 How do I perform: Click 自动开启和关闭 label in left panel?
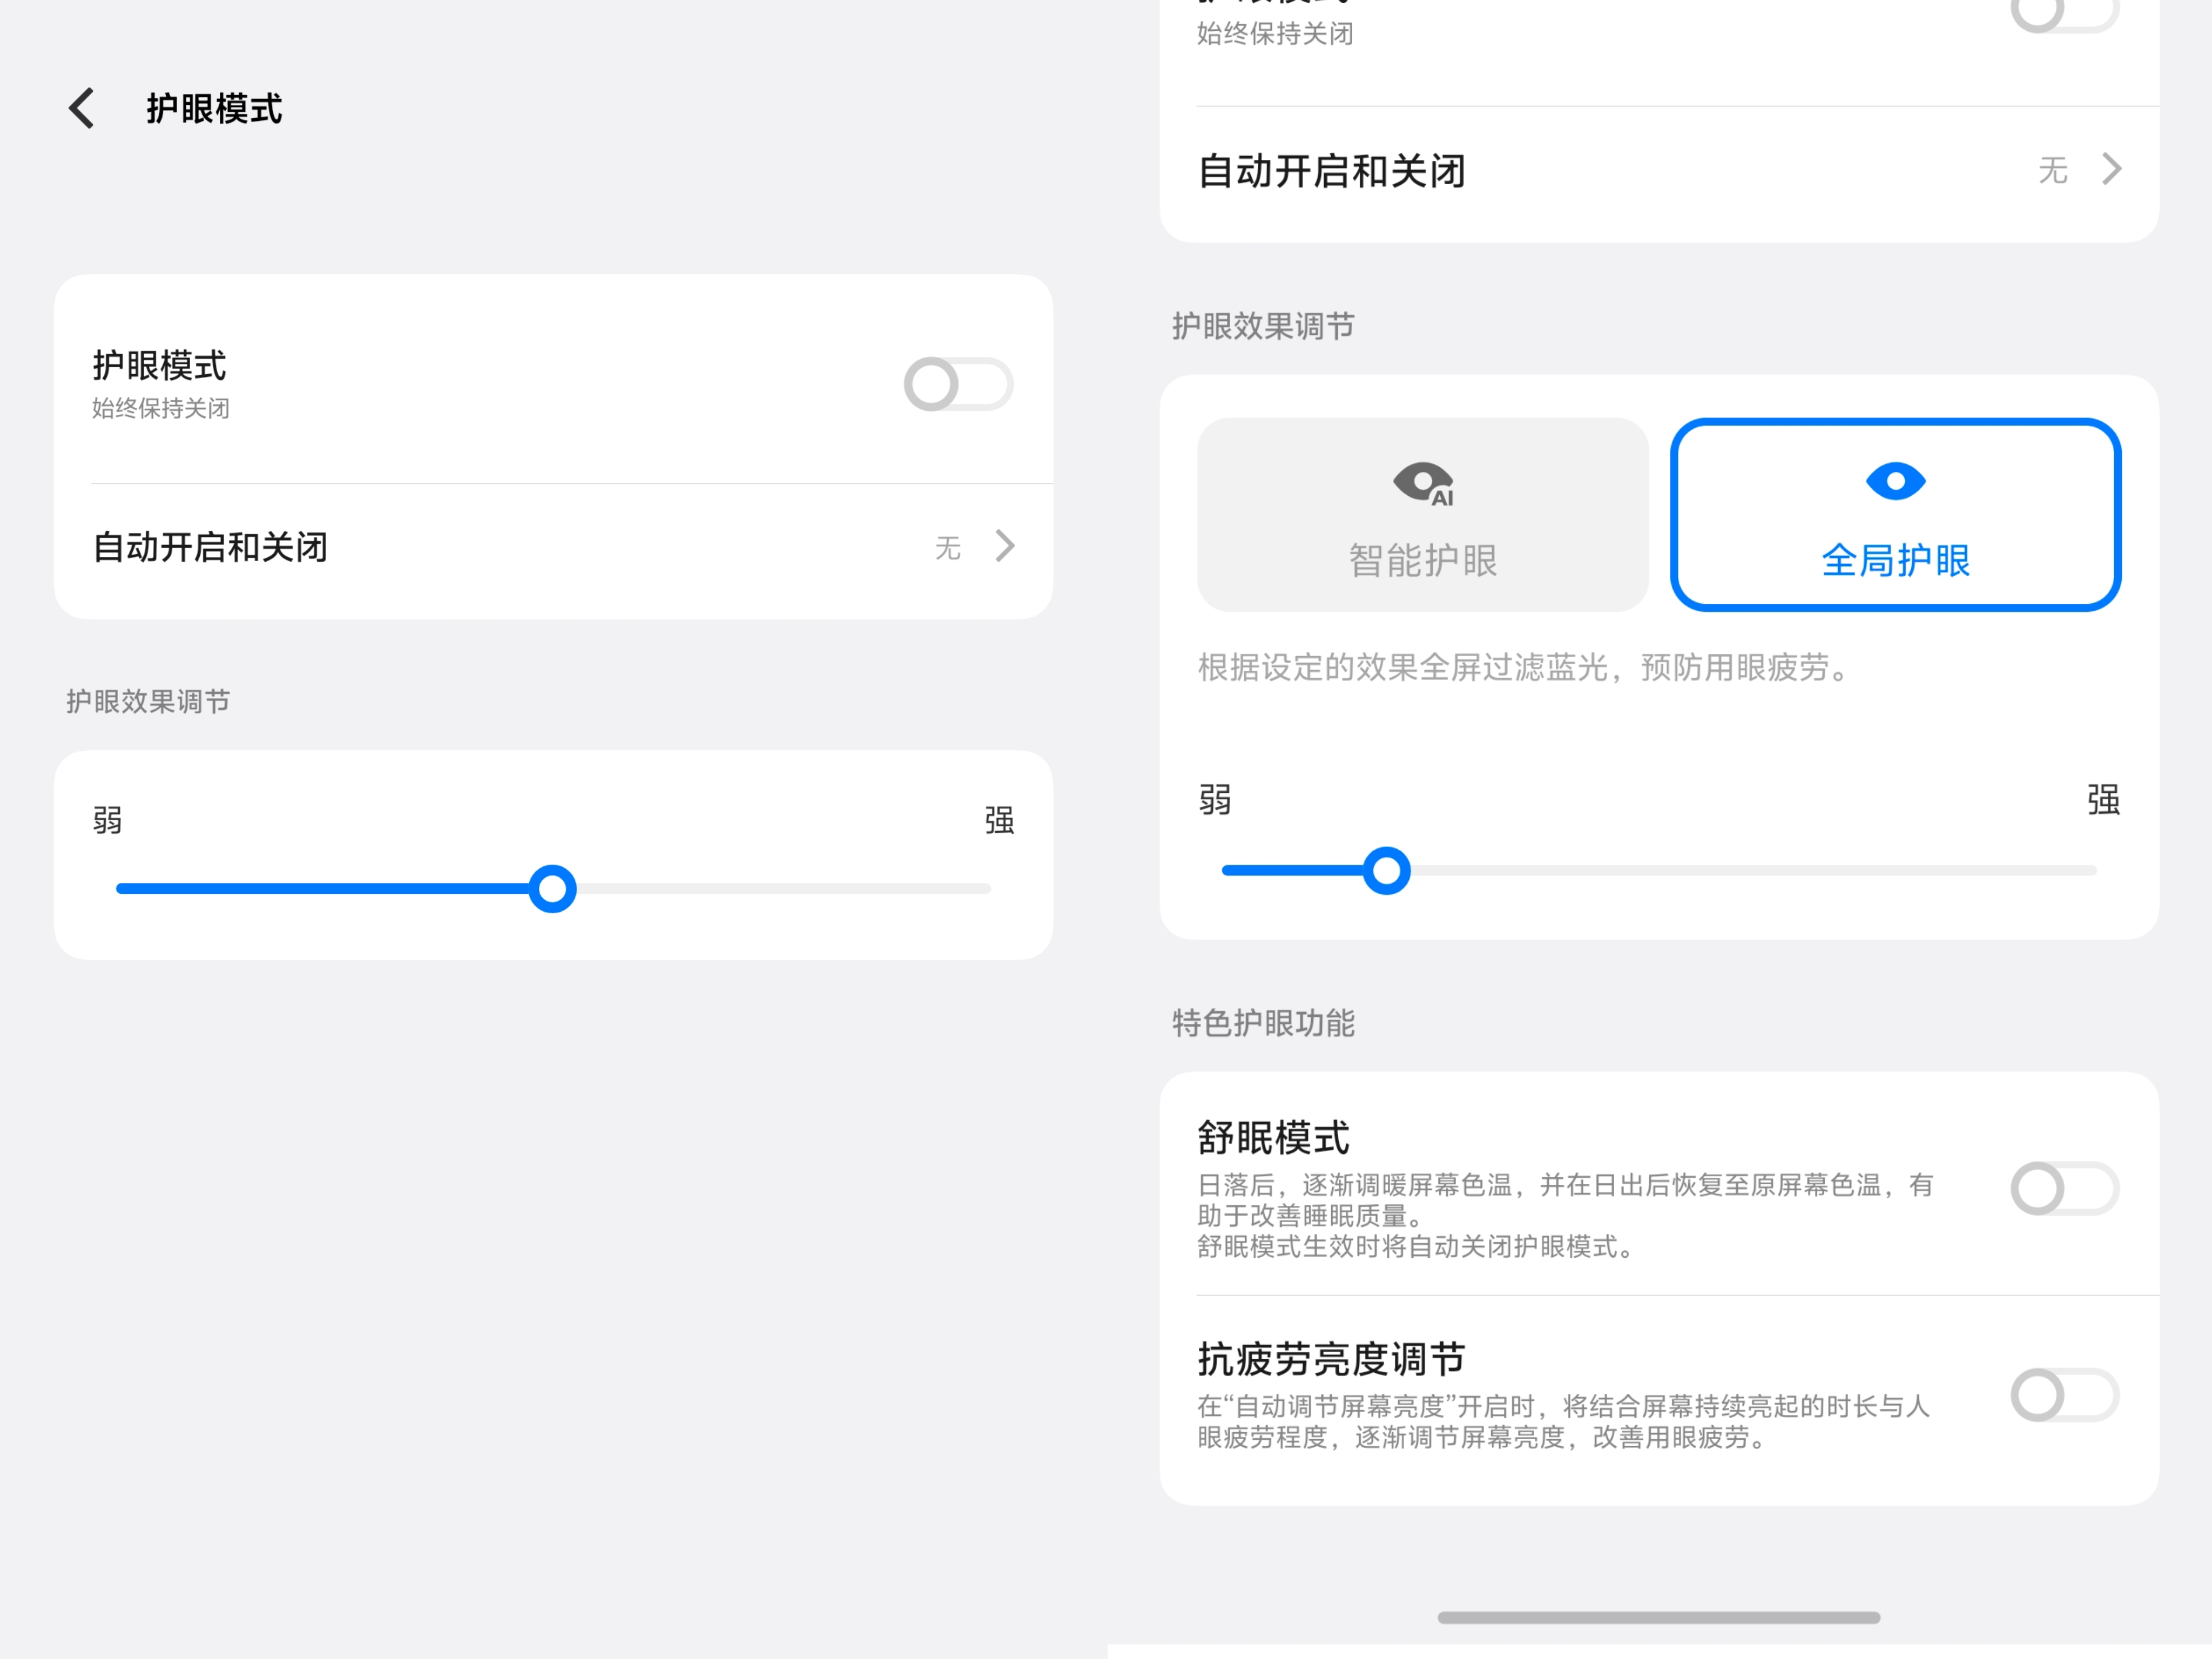pos(210,547)
